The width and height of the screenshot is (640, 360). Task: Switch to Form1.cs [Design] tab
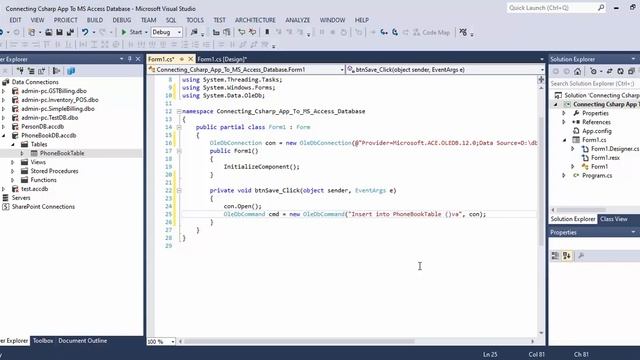coord(222,59)
